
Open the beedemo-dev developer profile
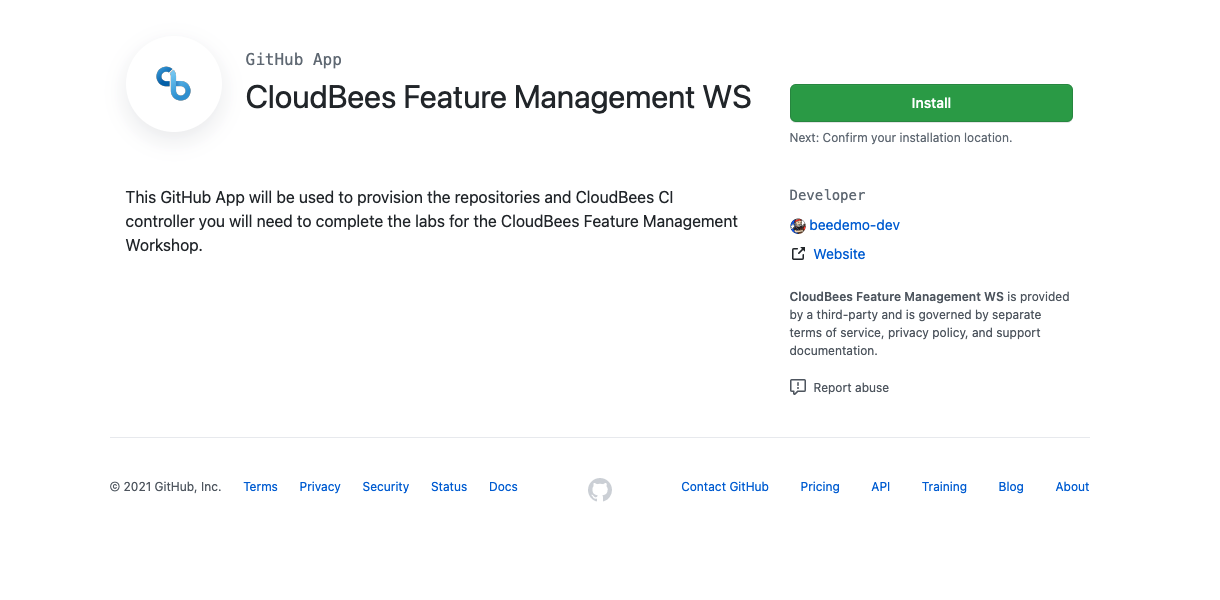pos(857,225)
